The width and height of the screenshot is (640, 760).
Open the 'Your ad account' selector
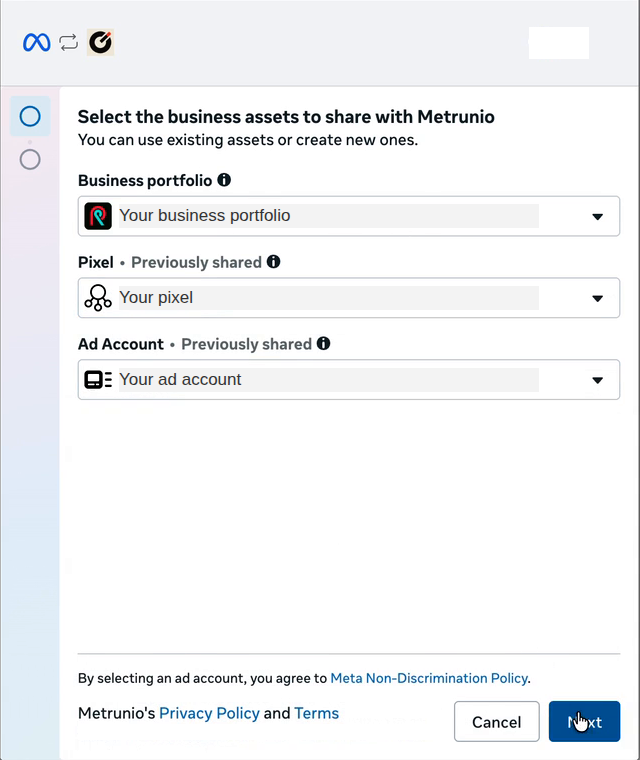click(x=349, y=380)
